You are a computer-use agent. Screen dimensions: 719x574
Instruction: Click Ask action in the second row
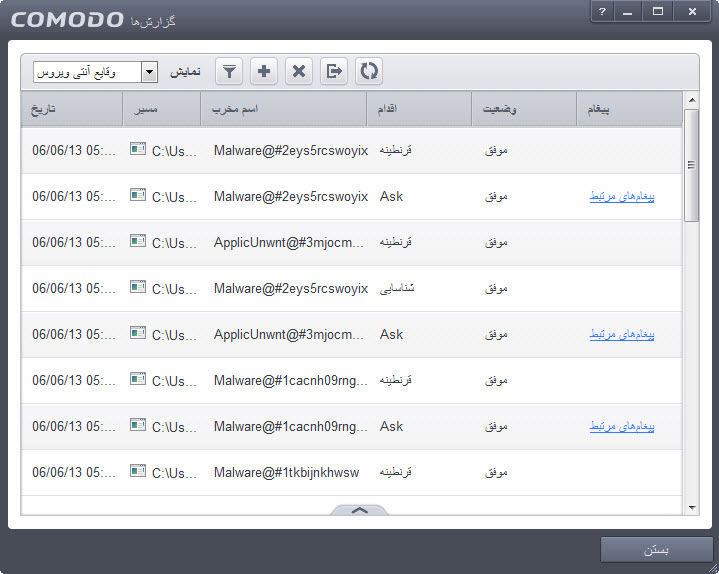coord(391,197)
